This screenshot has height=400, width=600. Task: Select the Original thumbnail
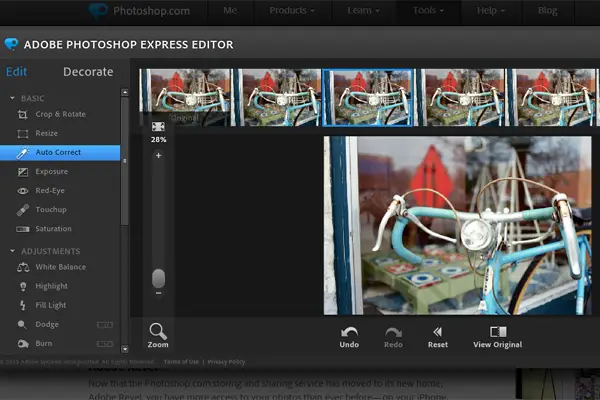tap(185, 97)
